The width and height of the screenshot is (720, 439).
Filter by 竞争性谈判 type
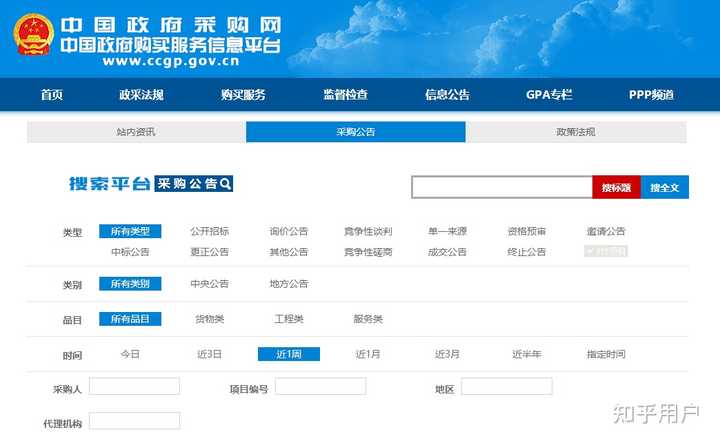[x=368, y=231]
